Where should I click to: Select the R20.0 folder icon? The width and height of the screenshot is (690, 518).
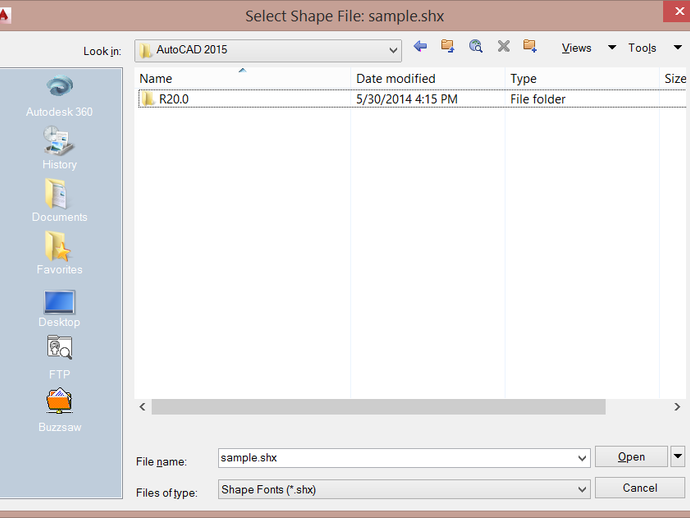pyautogui.click(x=148, y=99)
